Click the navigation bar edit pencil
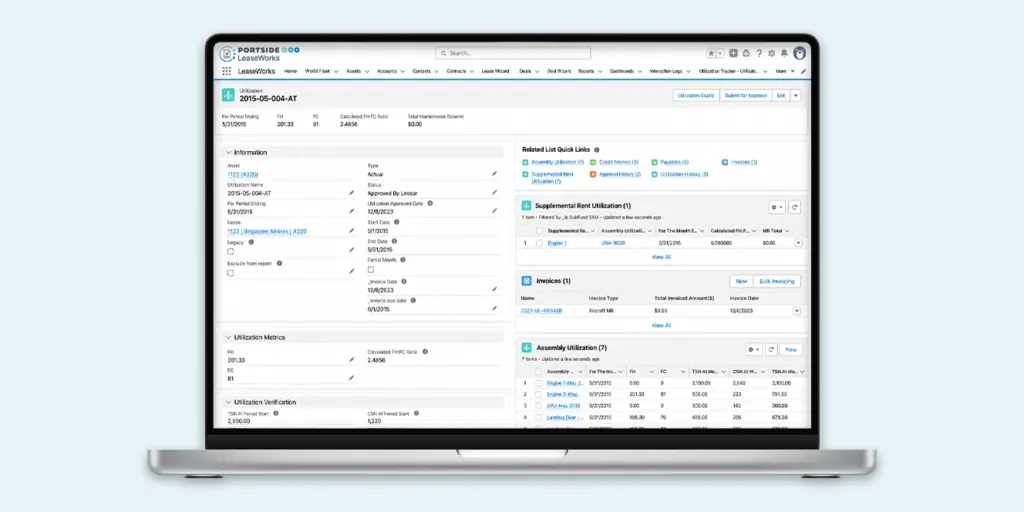This screenshot has width=1024, height=512. pyautogui.click(x=803, y=71)
